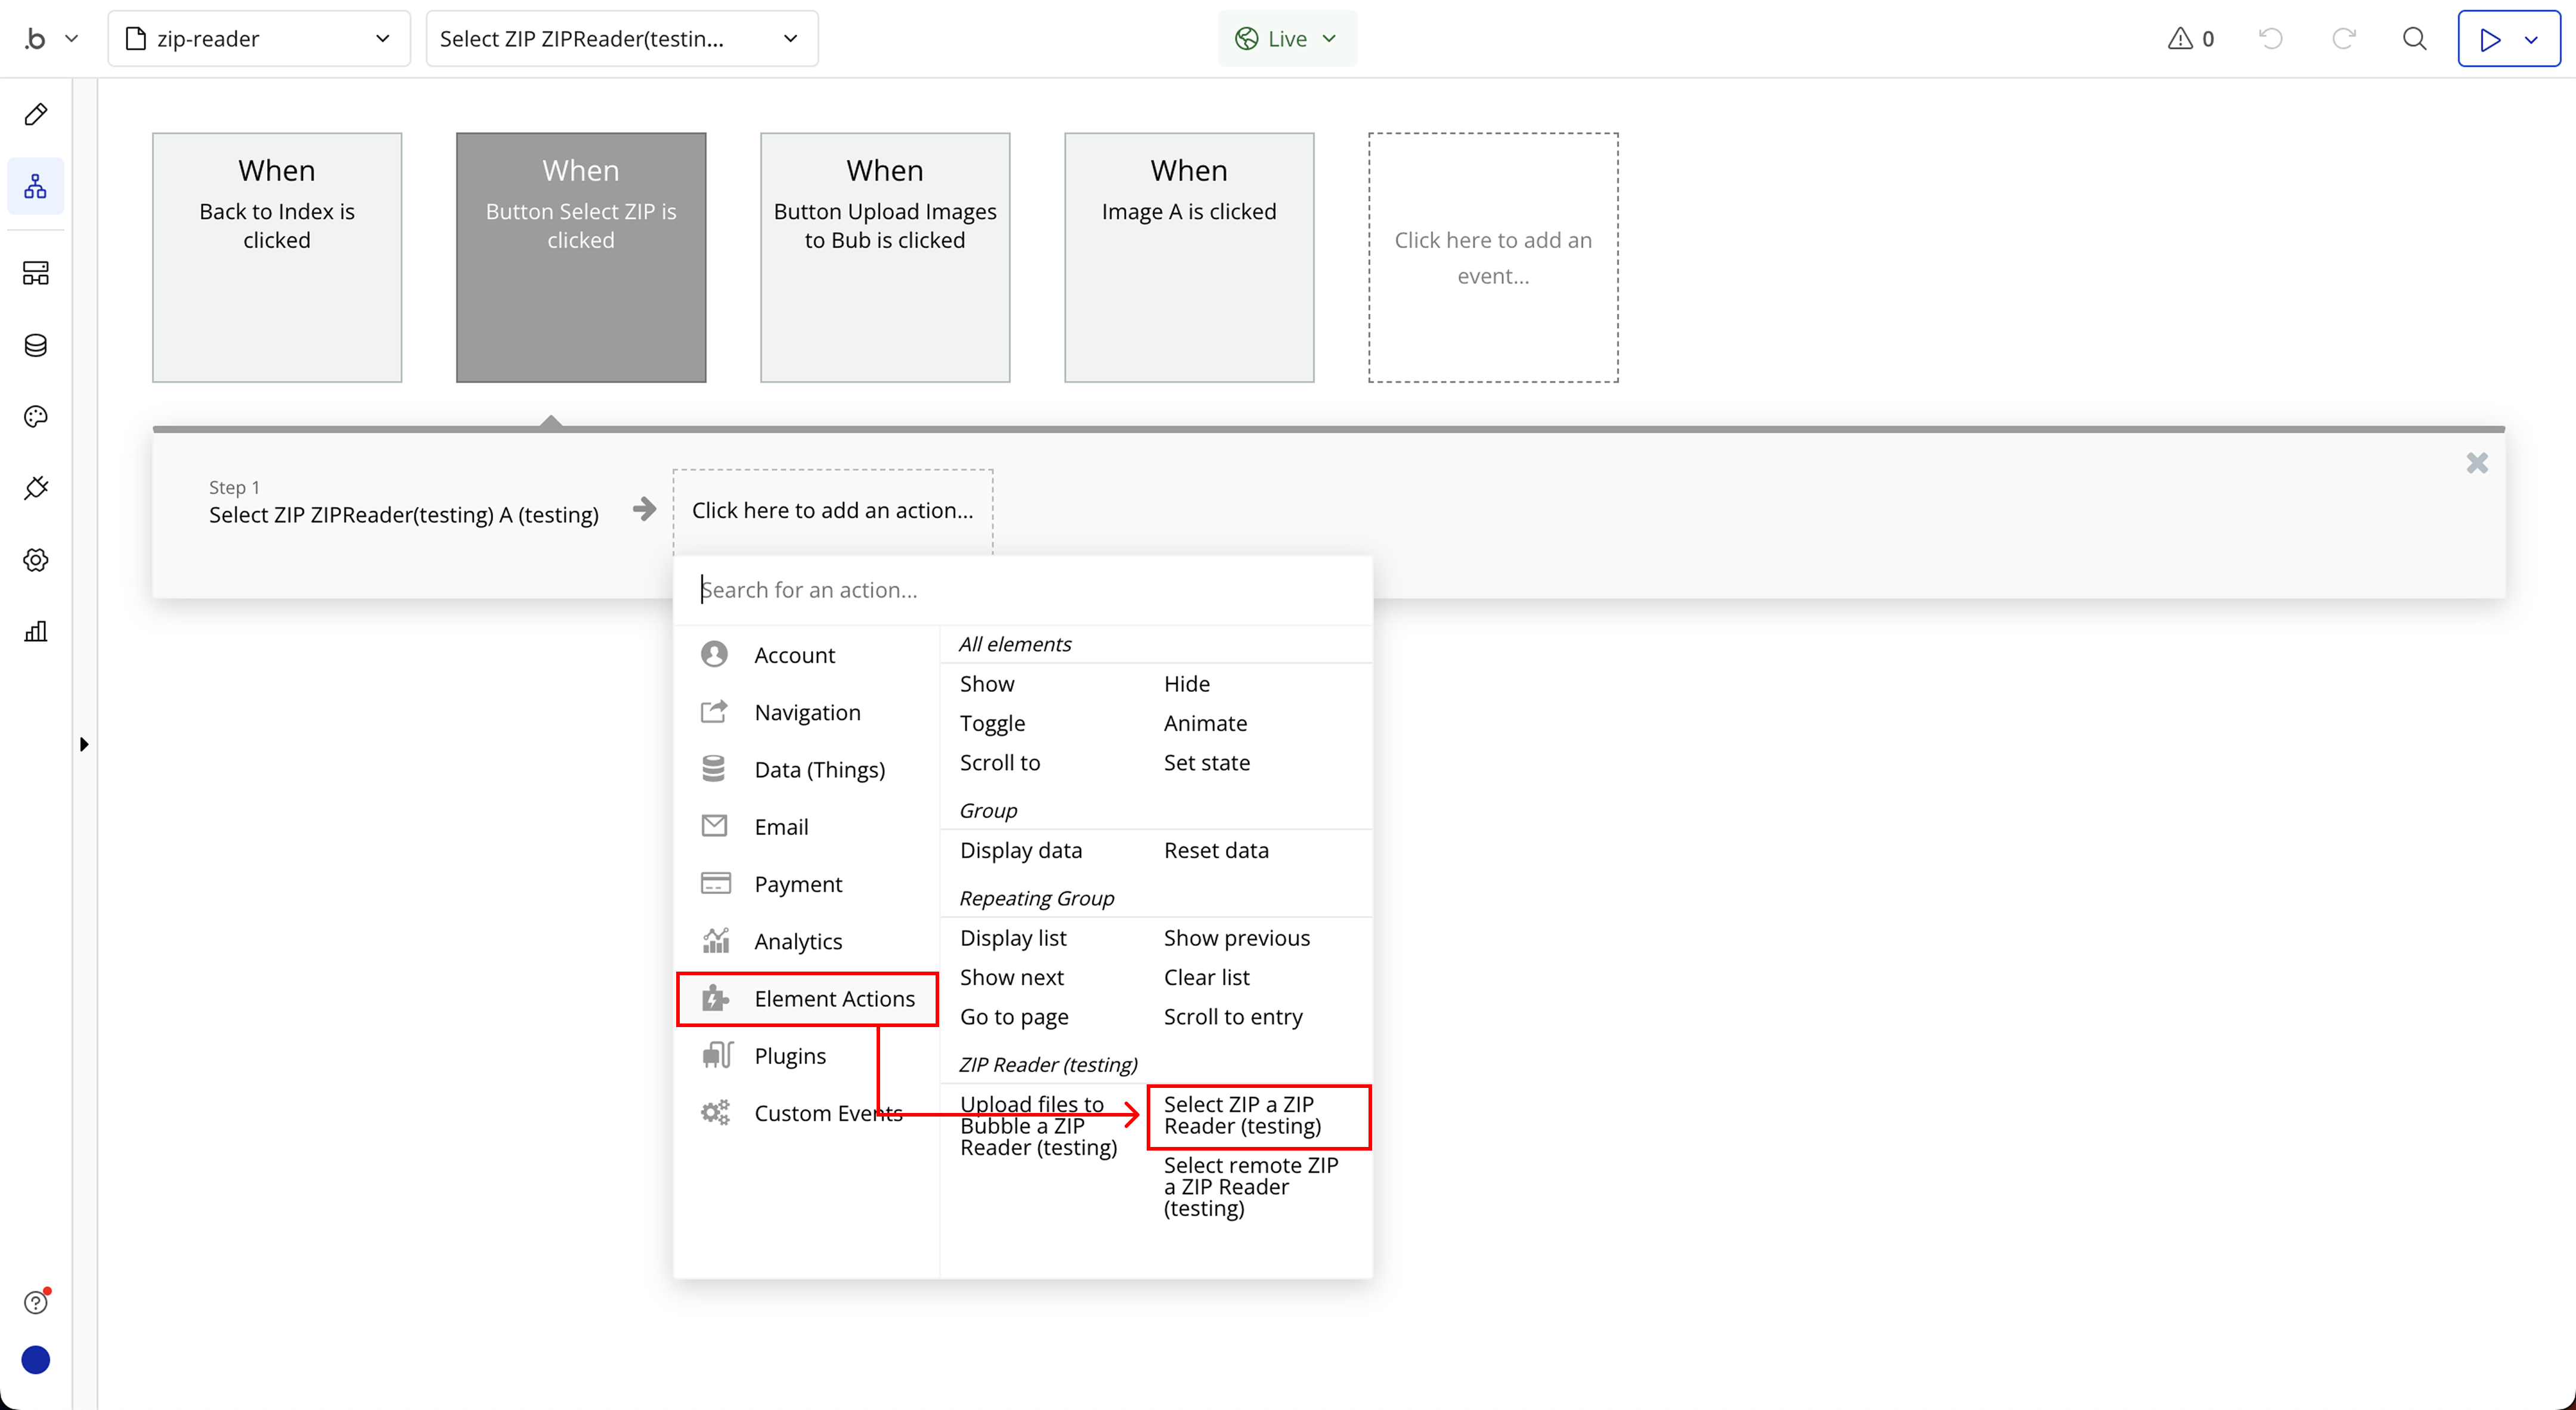Screen dimensions: 2576x1410
Task: Click the search magnifier icon in top bar
Action: click(x=2414, y=39)
